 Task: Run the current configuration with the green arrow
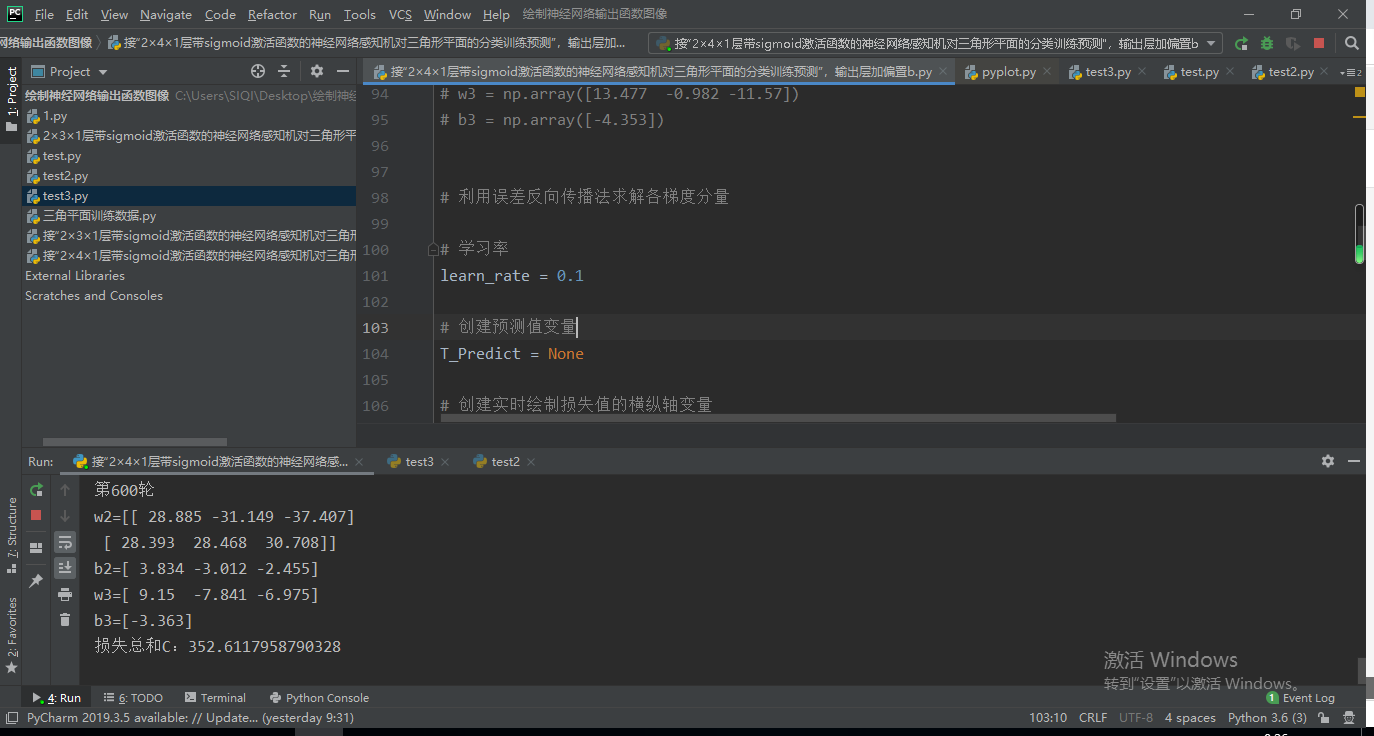(x=1241, y=43)
